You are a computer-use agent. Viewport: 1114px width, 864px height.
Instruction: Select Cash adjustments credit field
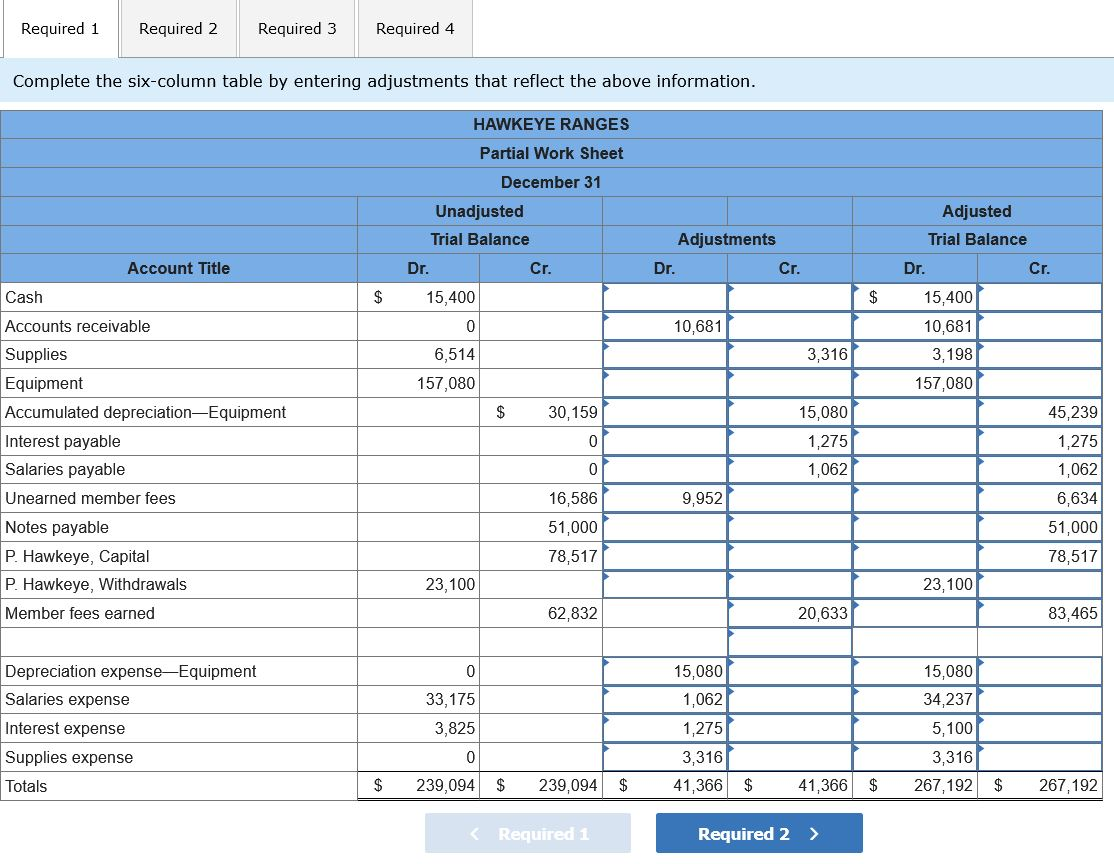pyautogui.click(x=790, y=297)
